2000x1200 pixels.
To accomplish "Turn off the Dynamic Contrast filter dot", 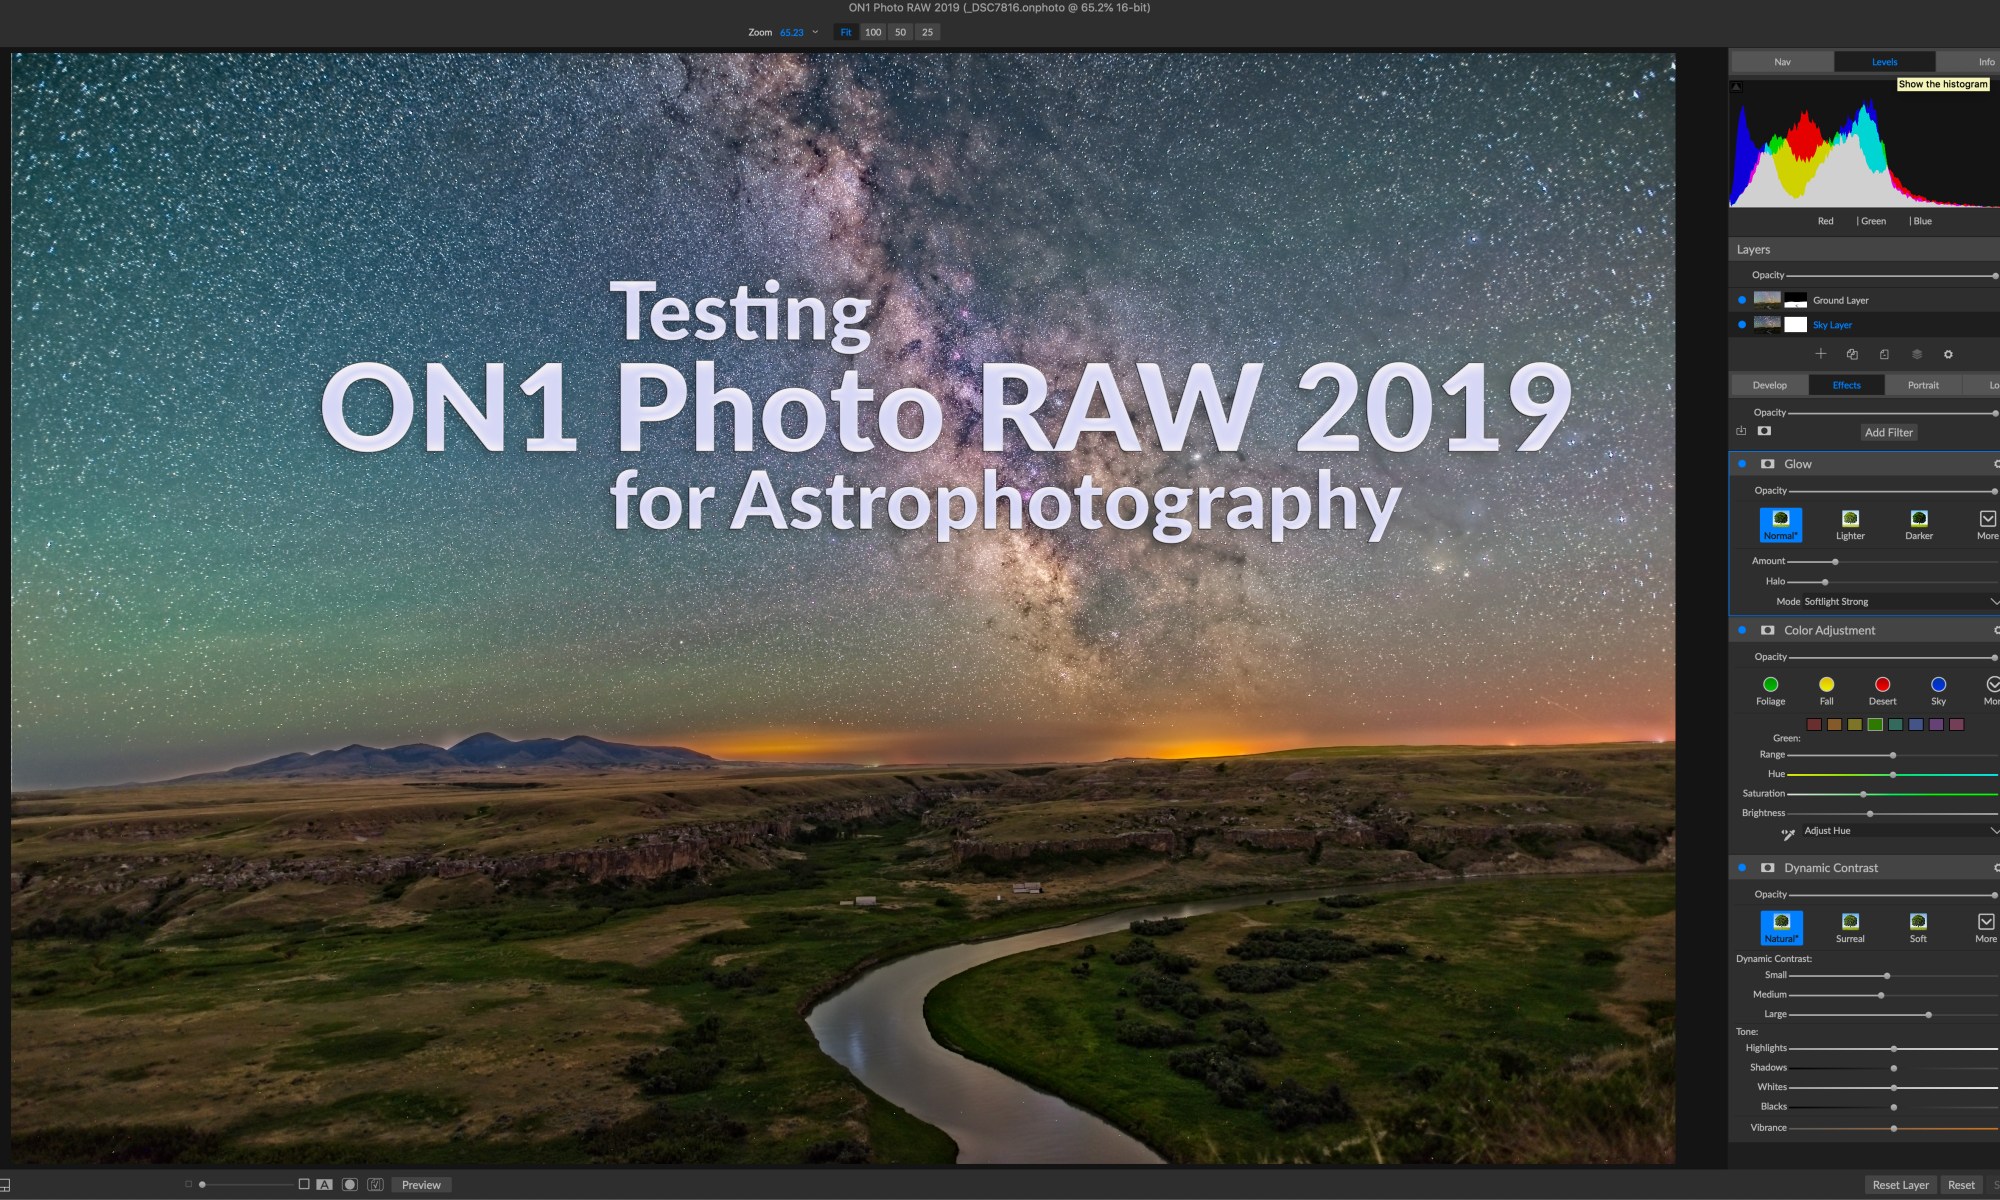I will coord(1742,868).
